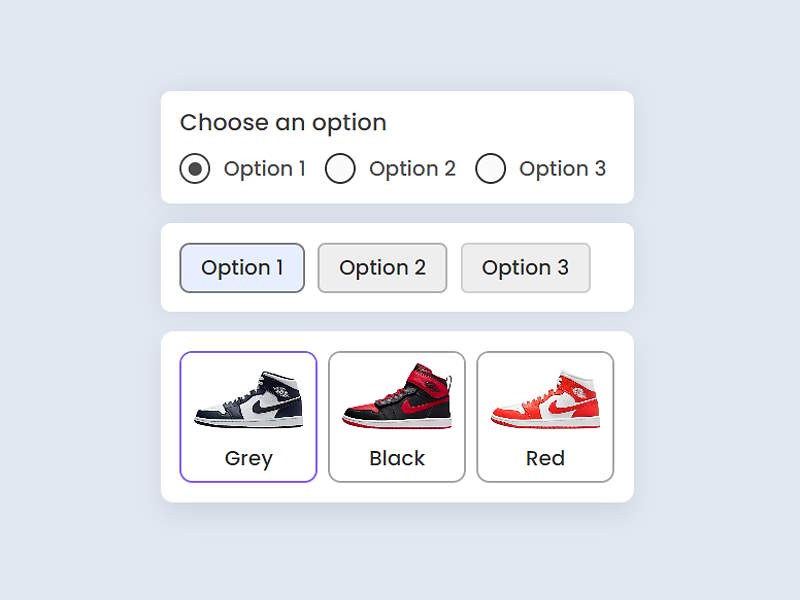Click the 'Option 1' radio label text
The height and width of the screenshot is (600, 800).
264,169
